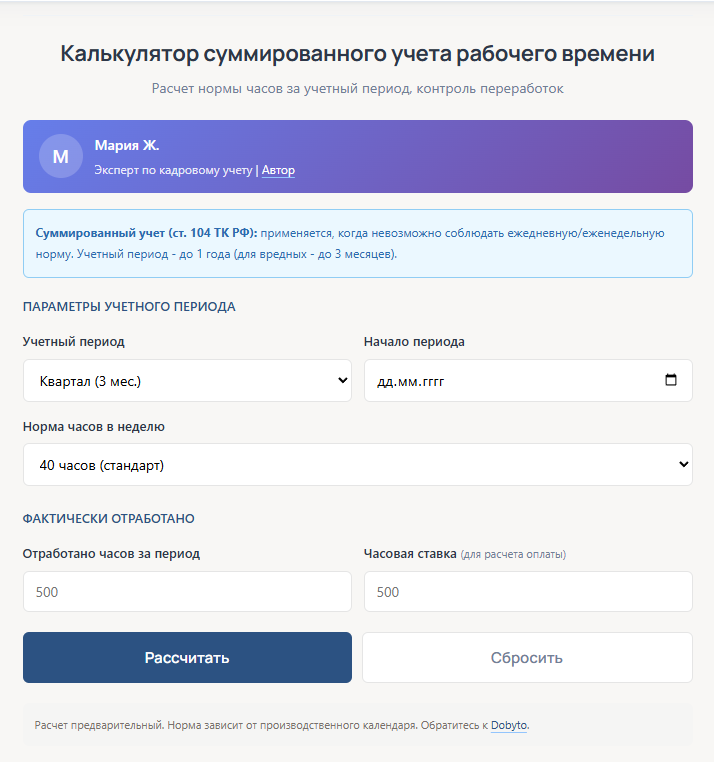Click the "Норма часов в неделю" label
This screenshot has height=762, width=714.
click(x=94, y=426)
